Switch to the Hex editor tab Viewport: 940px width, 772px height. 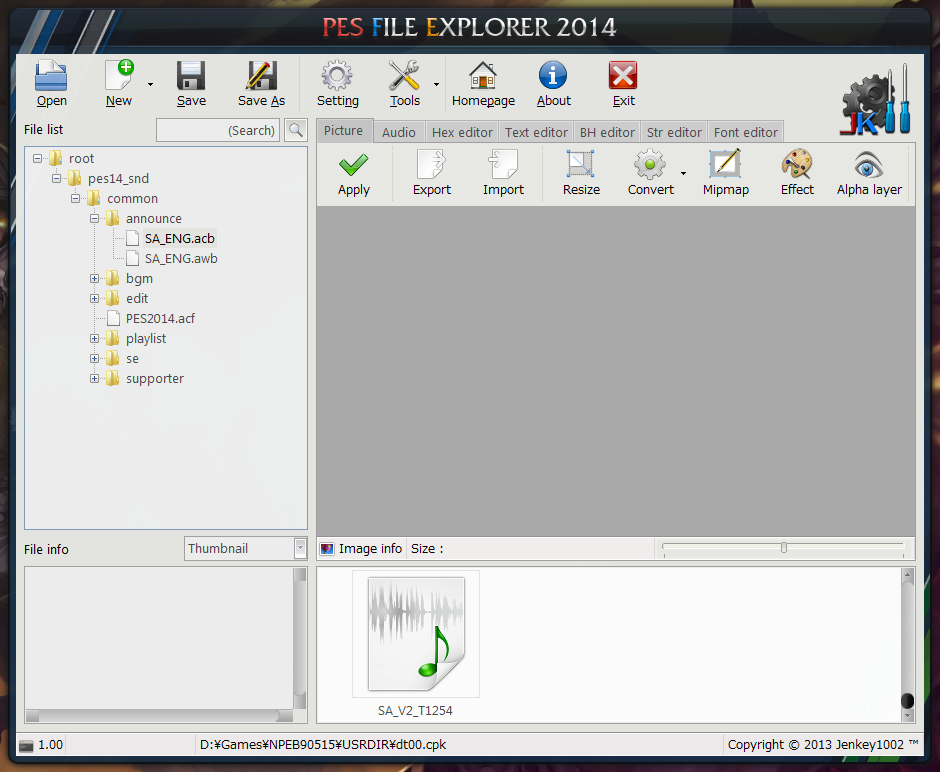461,131
